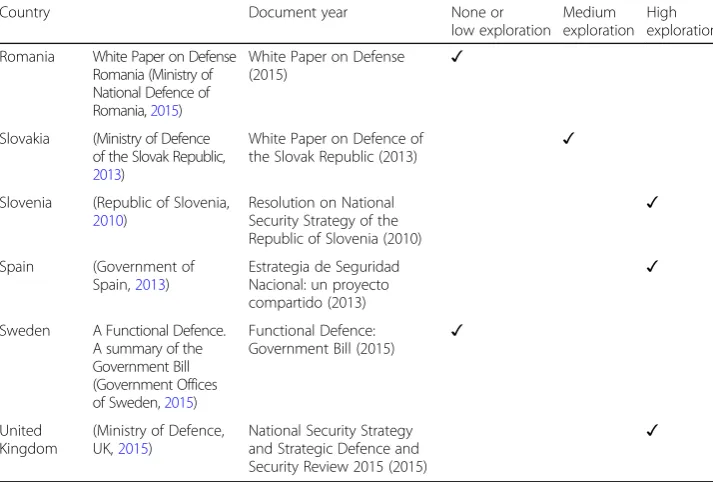
Task: Click the Slovenia high exploration checkmark
Action: 652,202
